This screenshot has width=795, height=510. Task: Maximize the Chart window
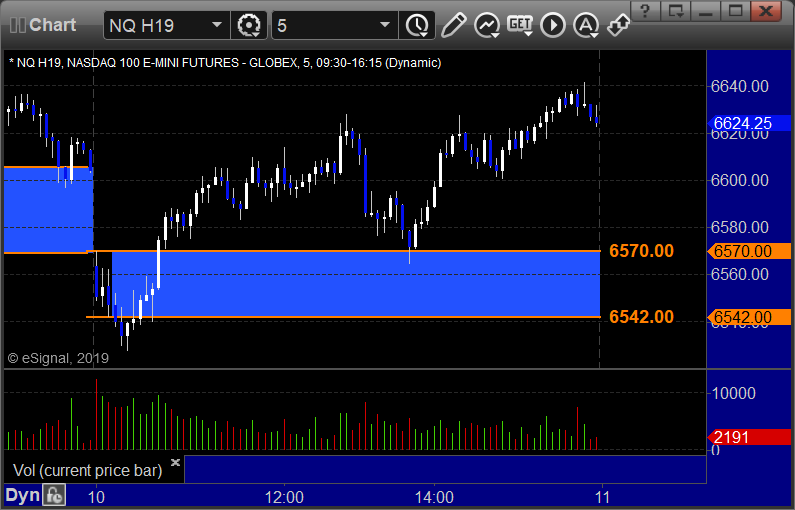(x=736, y=10)
